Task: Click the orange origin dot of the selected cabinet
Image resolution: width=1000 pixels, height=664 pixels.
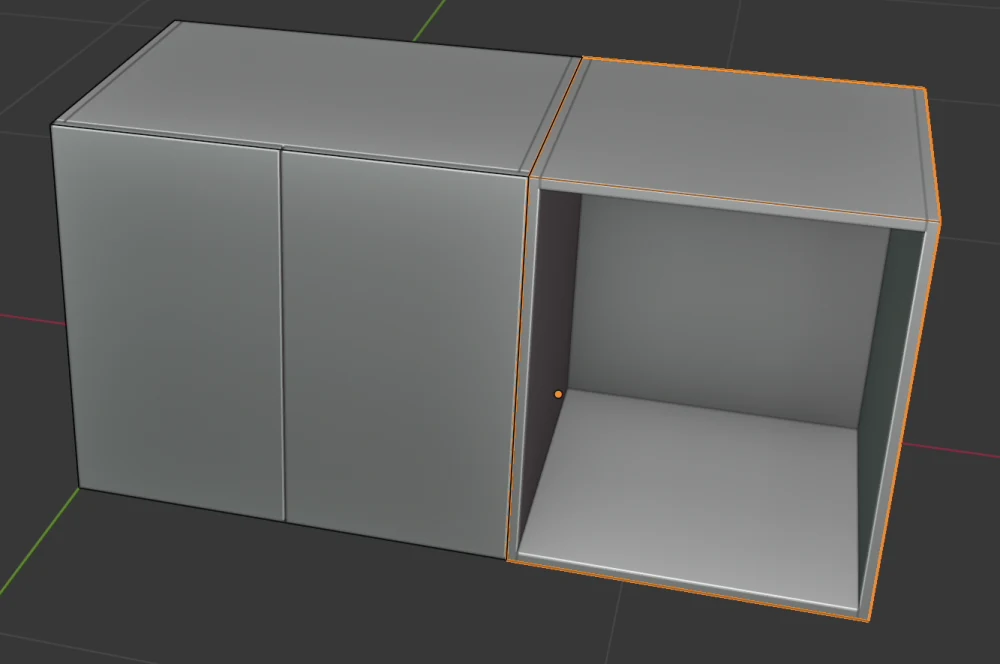Action: coord(558,394)
